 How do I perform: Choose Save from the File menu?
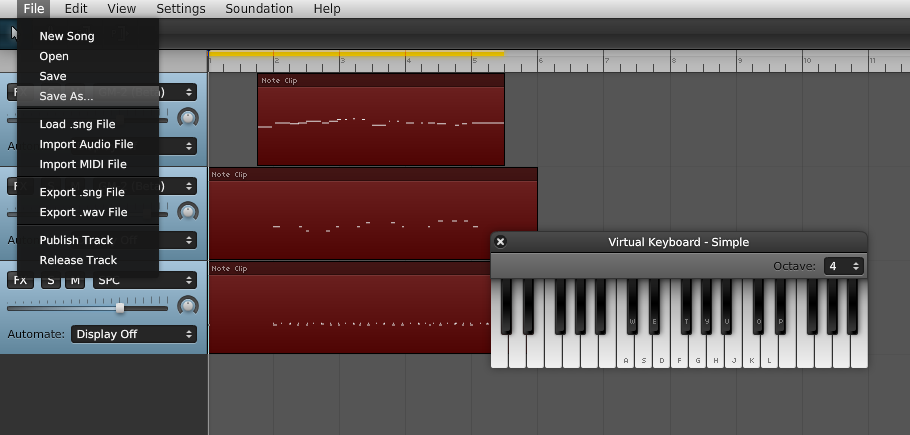click(x=88, y=76)
